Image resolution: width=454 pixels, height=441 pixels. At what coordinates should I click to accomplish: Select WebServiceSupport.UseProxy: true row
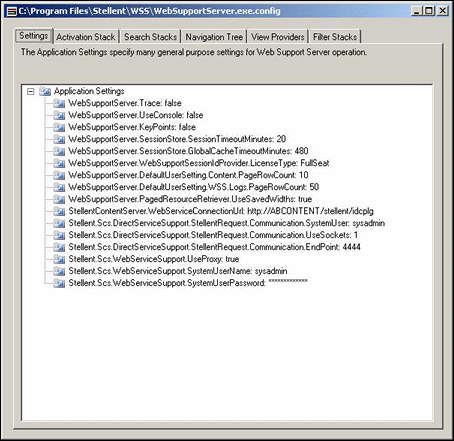tap(154, 259)
